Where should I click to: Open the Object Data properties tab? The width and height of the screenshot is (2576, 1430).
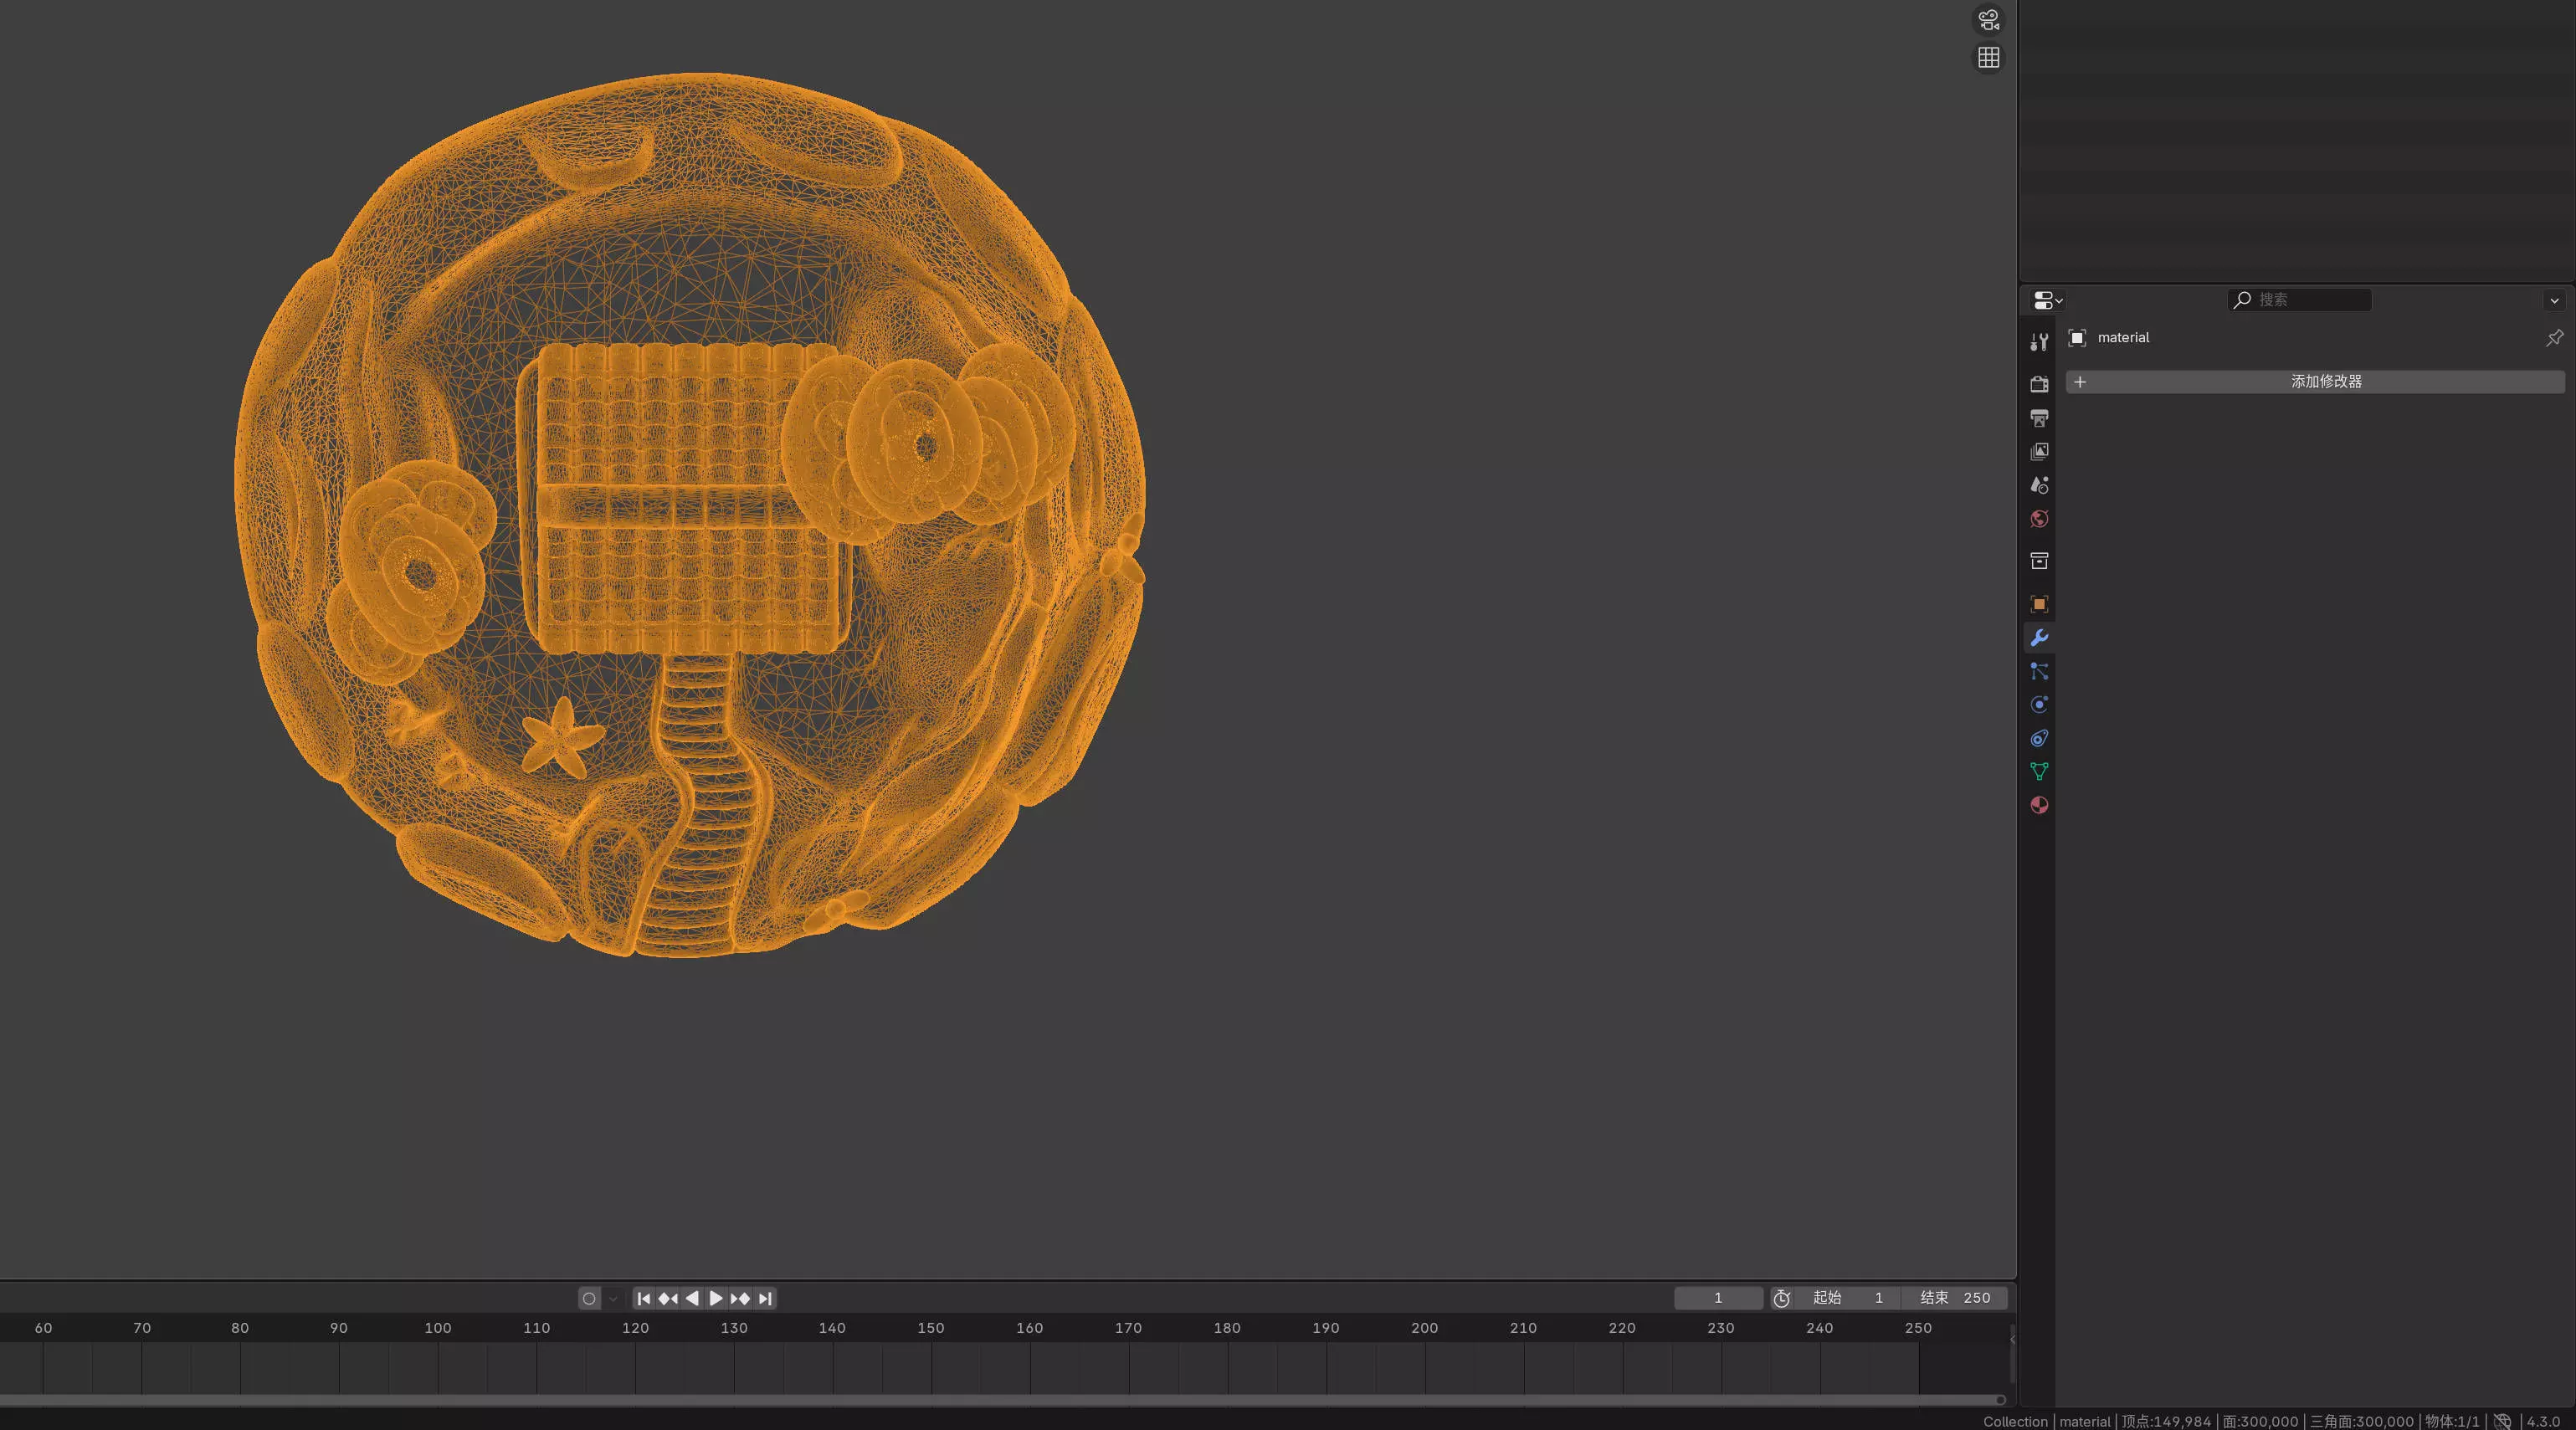click(x=2039, y=771)
